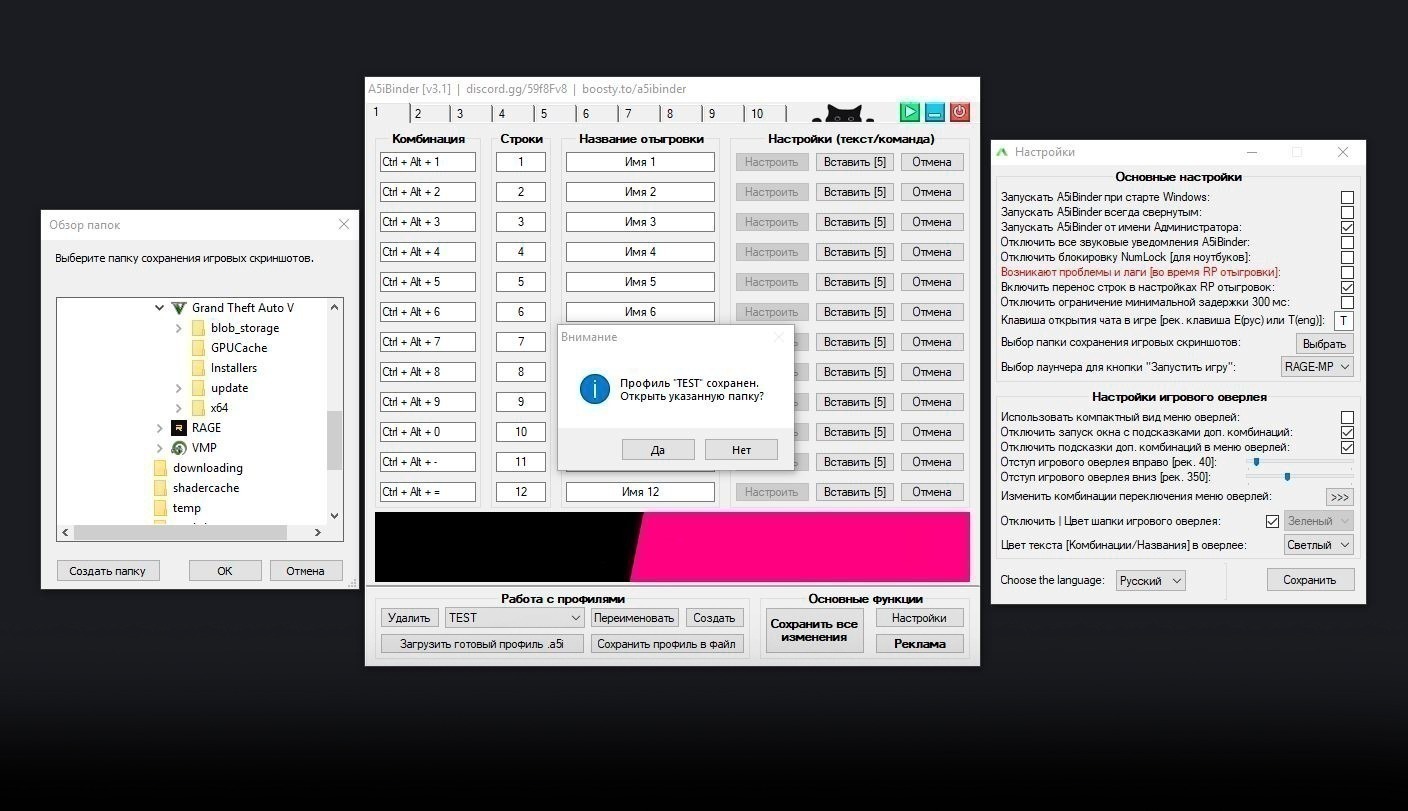This screenshot has width=1408, height=811.
Task: Click Создать папку in folder browser
Action: click(x=108, y=571)
